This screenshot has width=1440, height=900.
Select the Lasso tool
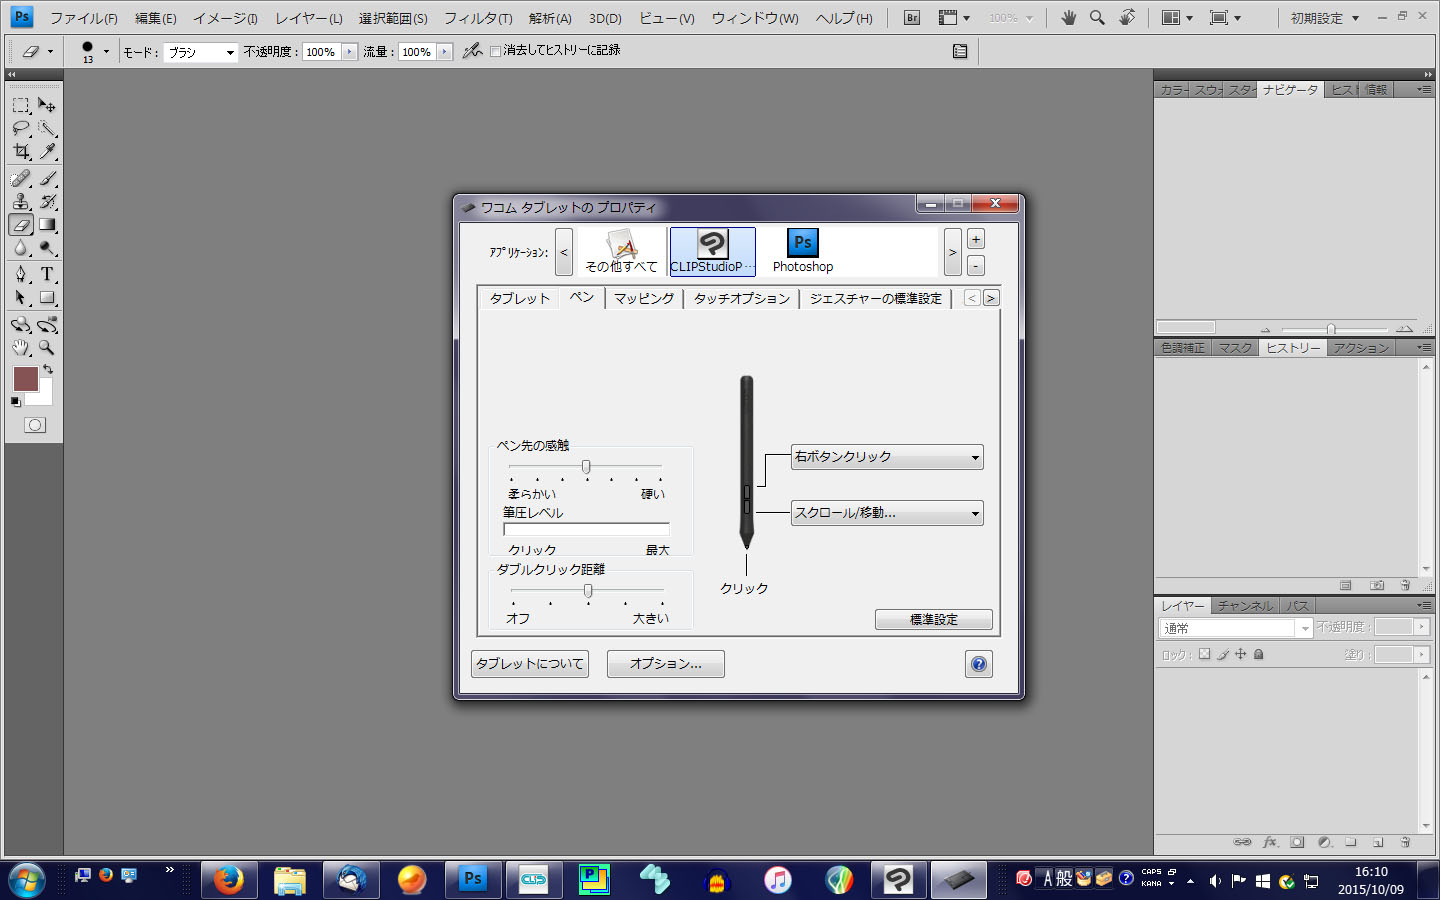click(21, 129)
